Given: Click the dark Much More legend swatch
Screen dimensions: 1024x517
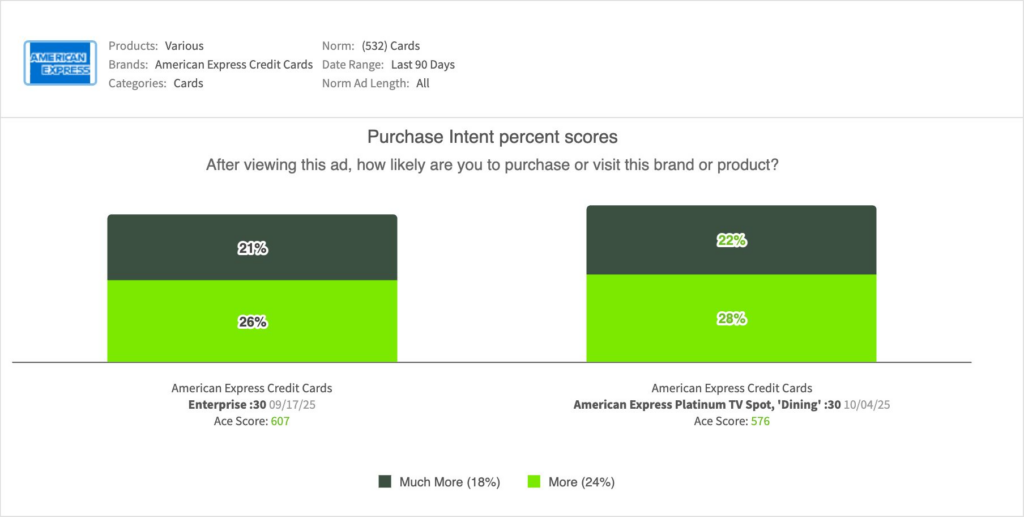Looking at the screenshot, I should pos(385,482).
